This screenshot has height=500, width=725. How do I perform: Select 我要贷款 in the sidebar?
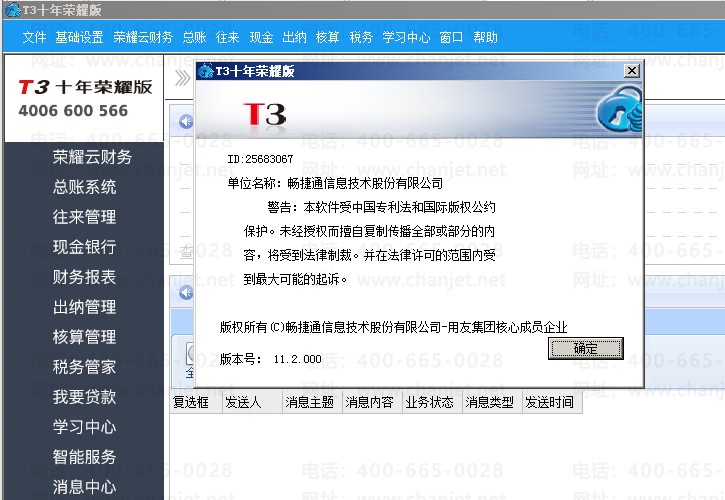coord(84,397)
